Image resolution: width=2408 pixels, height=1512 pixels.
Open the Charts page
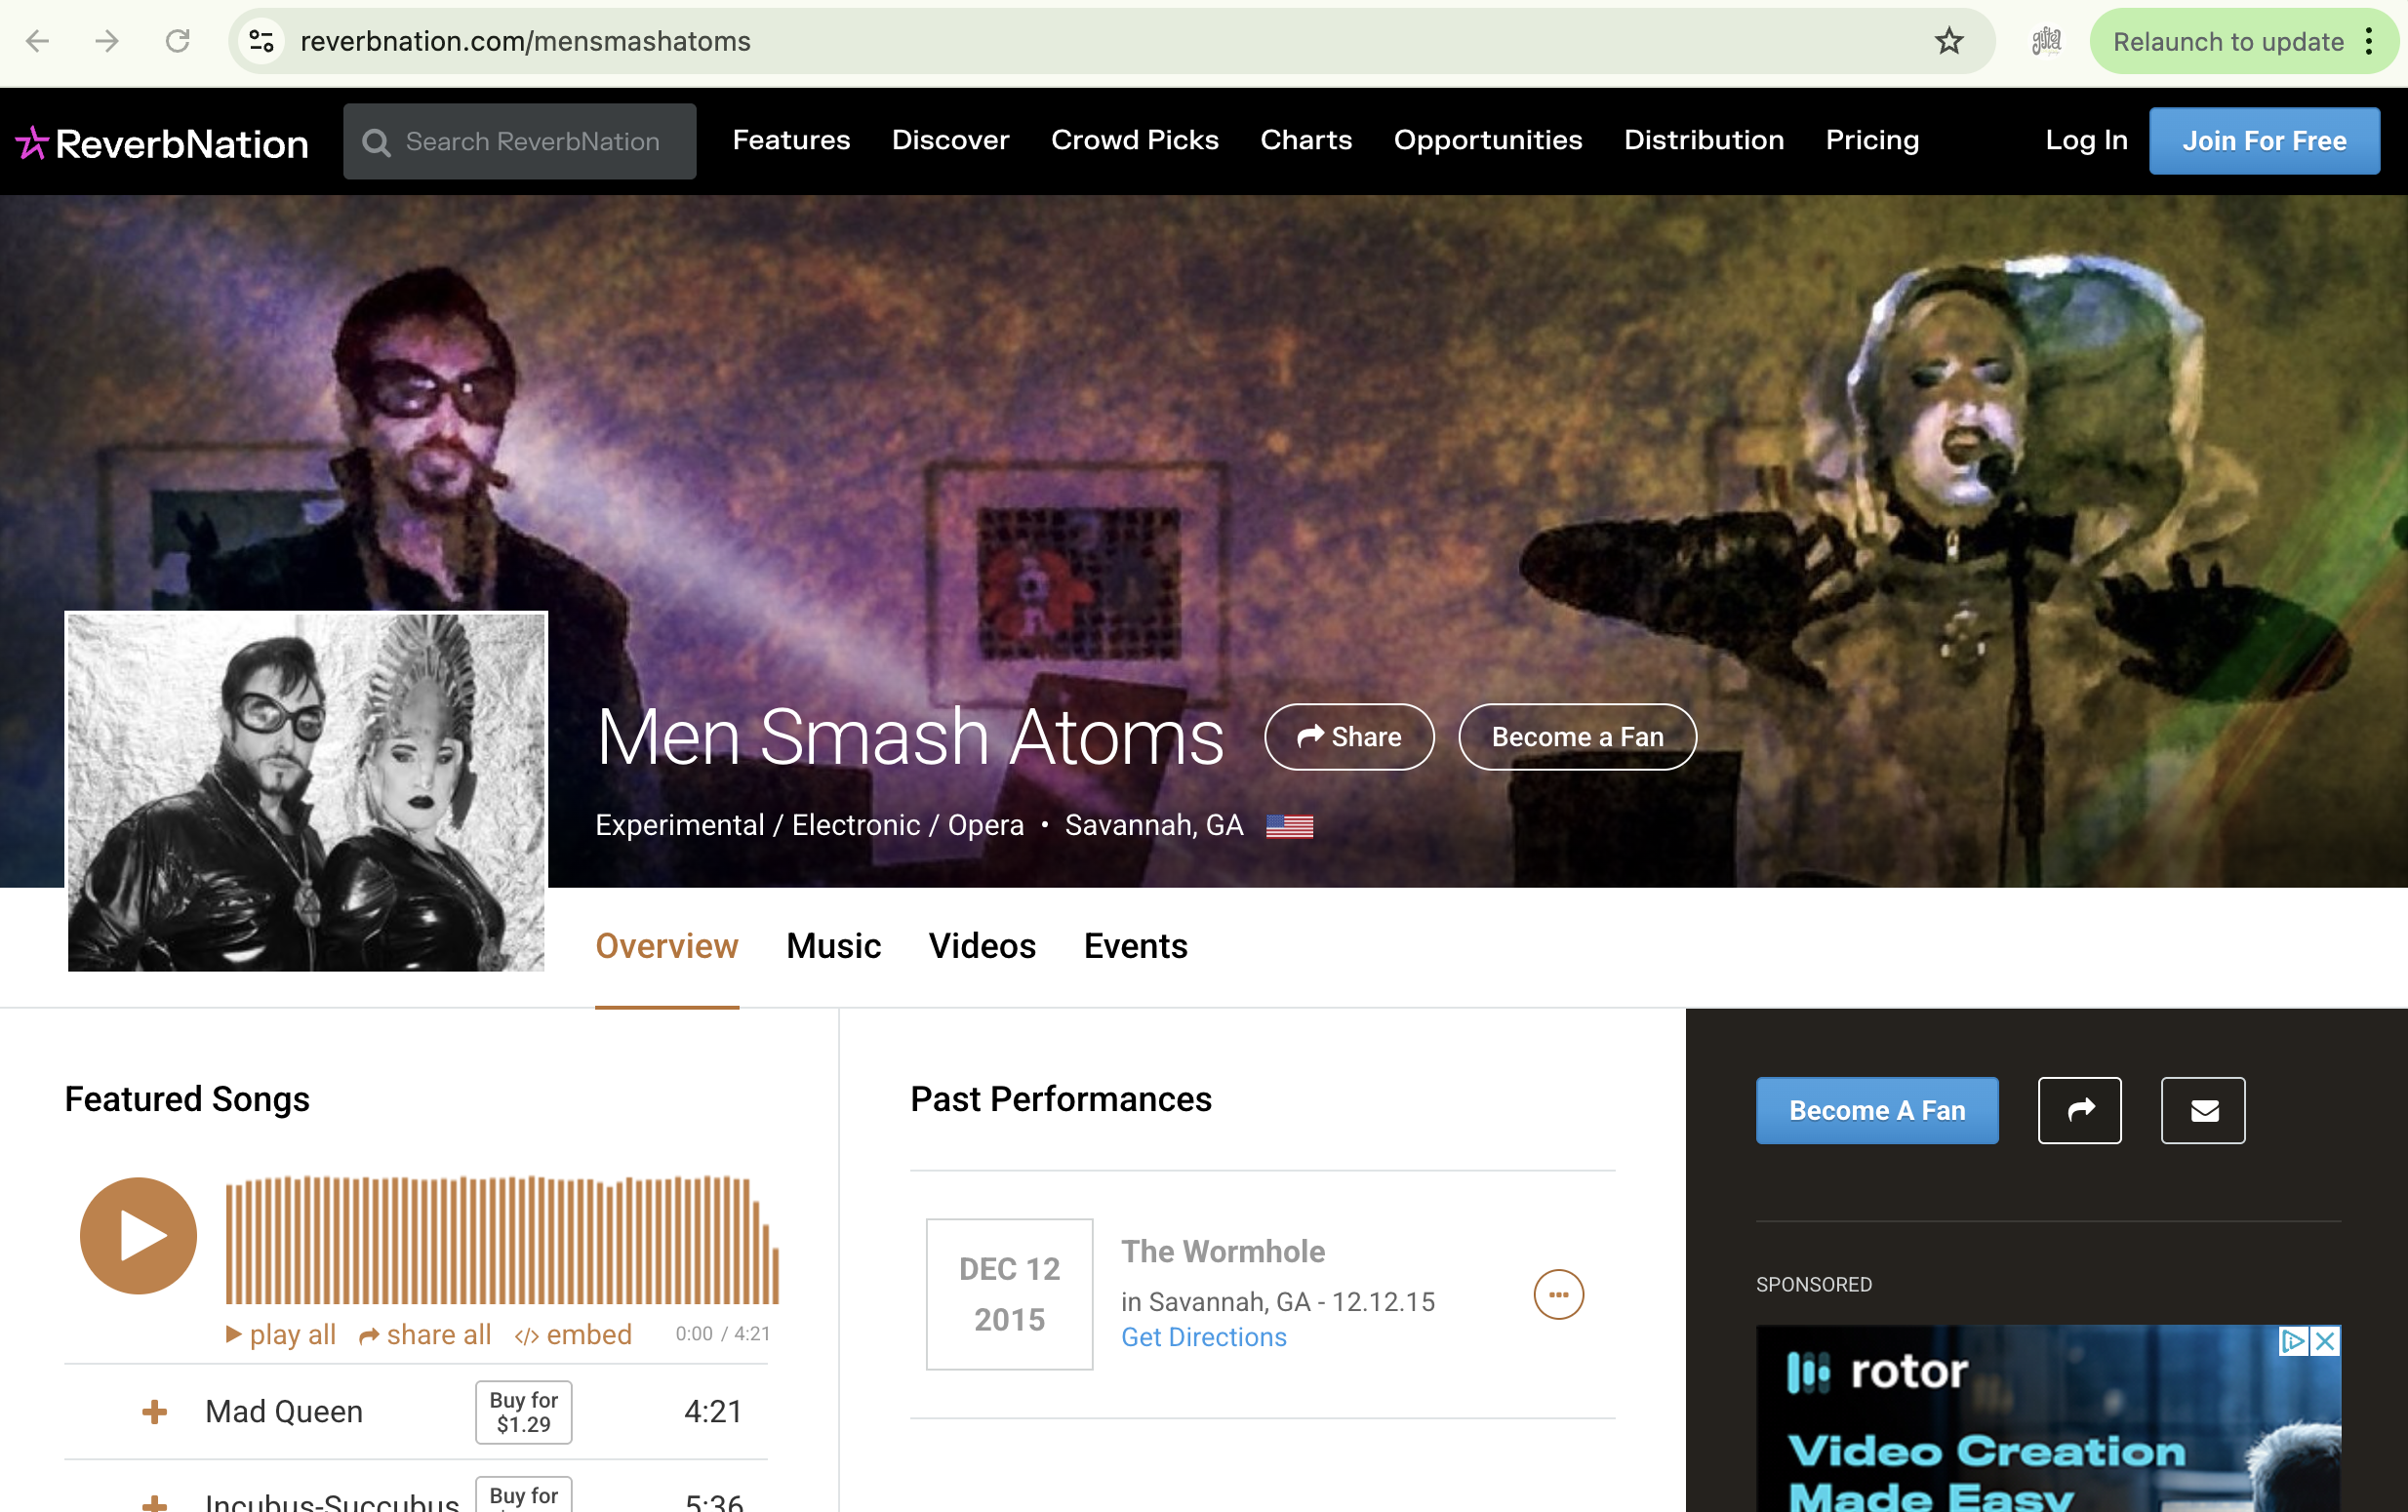point(1306,140)
